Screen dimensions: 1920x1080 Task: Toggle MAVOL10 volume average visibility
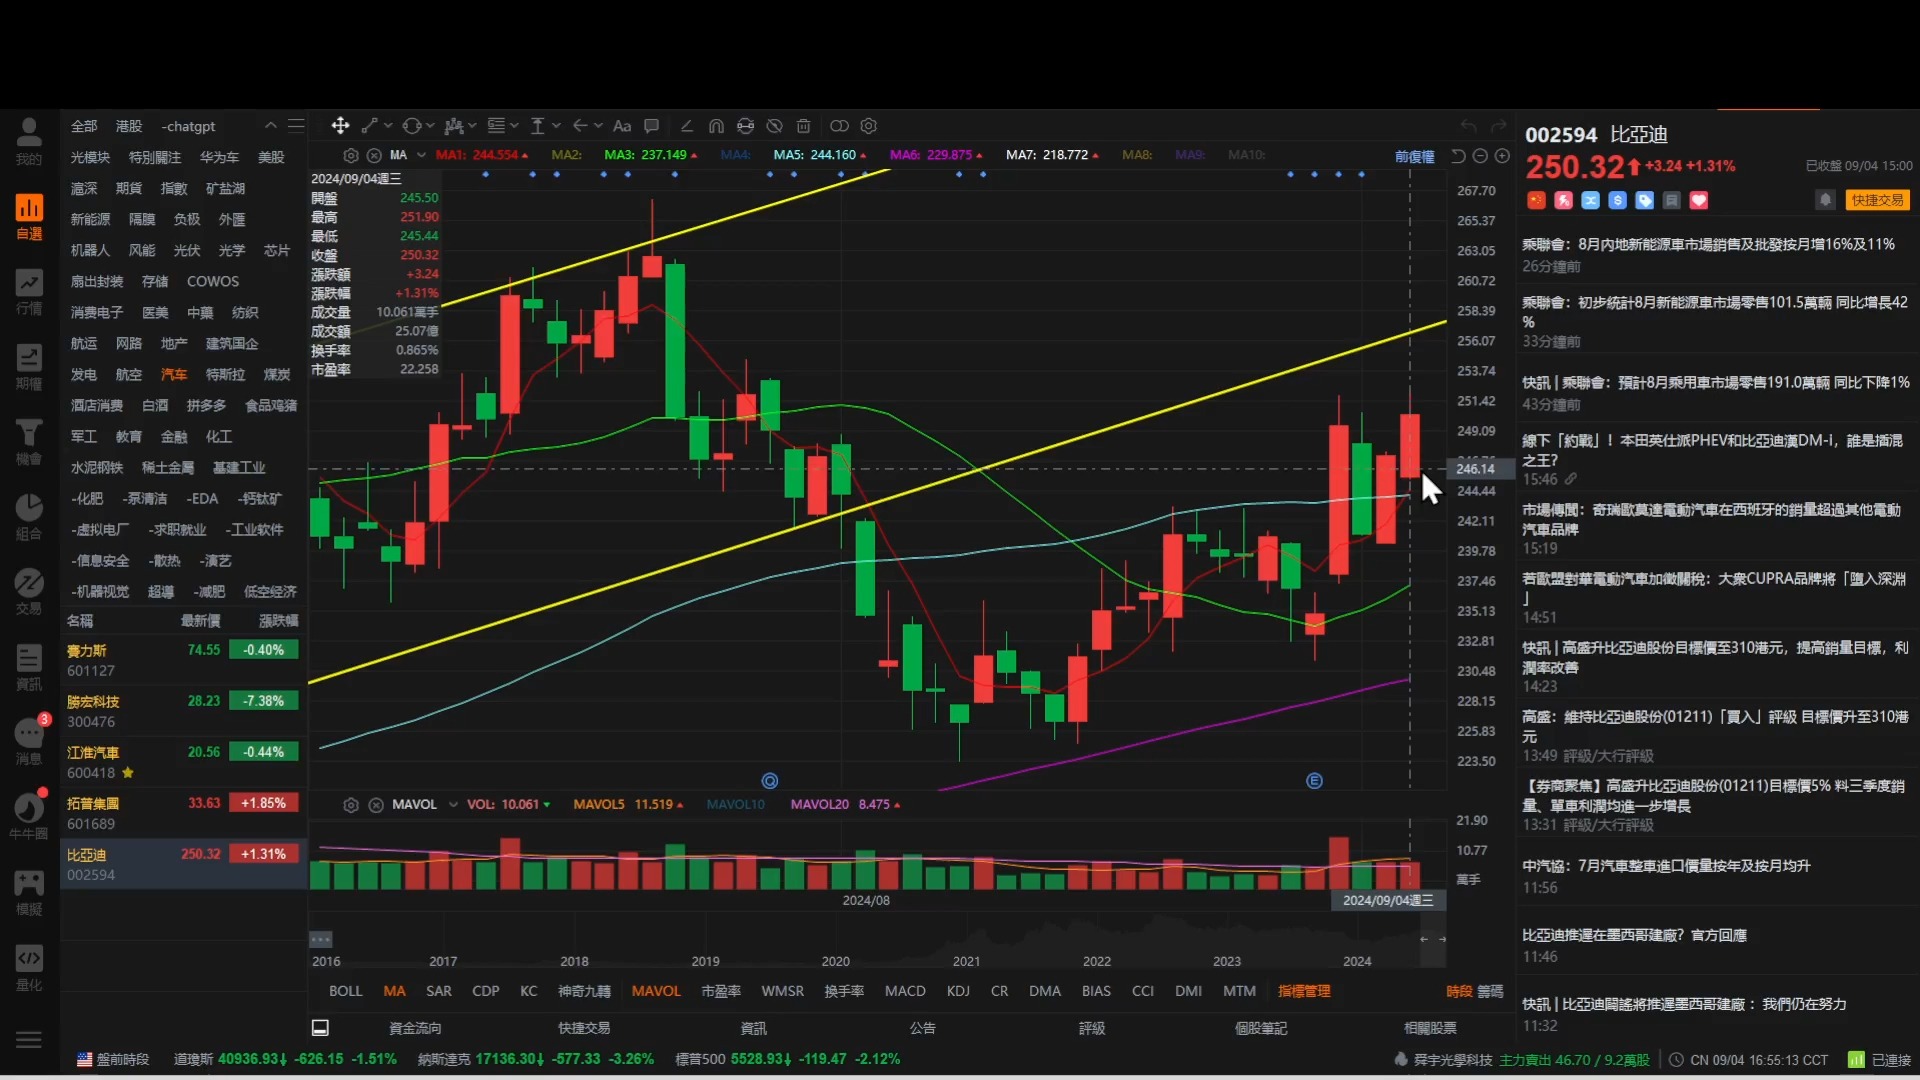coord(735,805)
